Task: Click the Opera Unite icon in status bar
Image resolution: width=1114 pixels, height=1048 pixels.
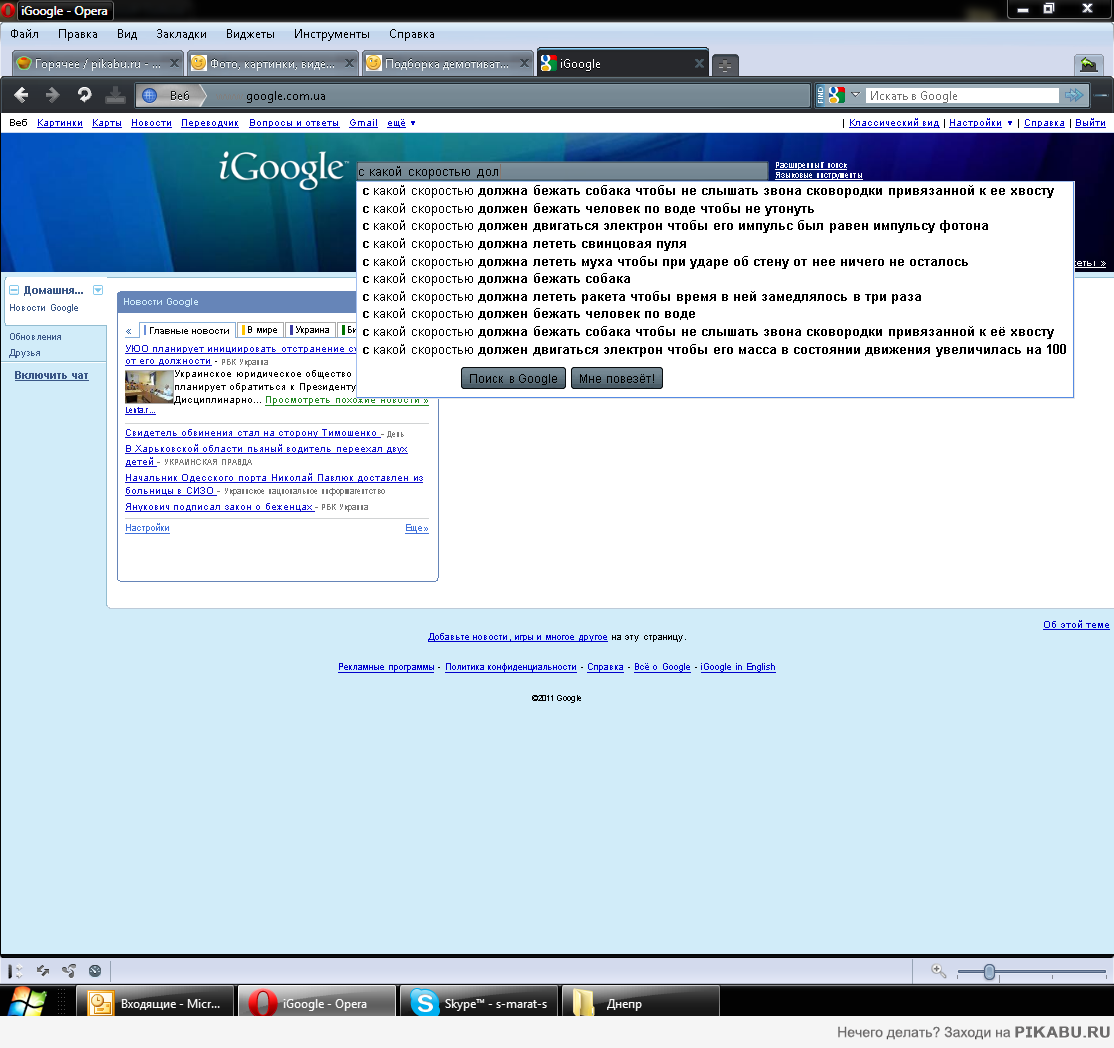Action: tap(69, 971)
